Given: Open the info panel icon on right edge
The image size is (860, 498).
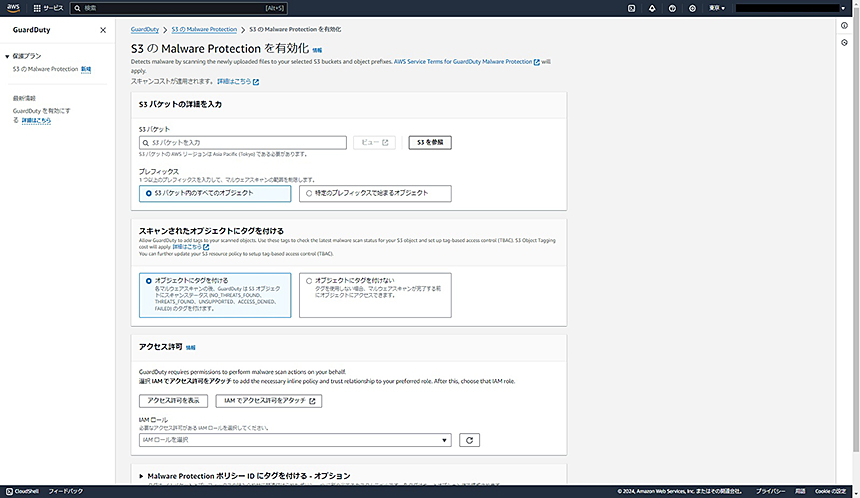Looking at the screenshot, I should pyautogui.click(x=844, y=25).
